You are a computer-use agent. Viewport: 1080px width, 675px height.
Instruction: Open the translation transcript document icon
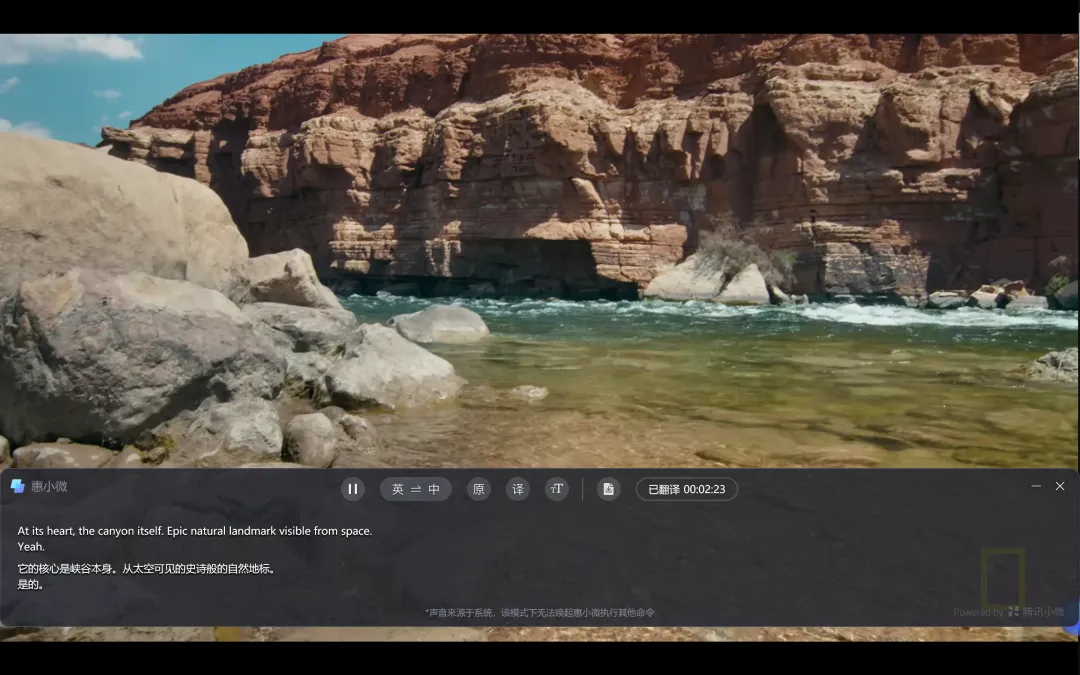pos(608,489)
